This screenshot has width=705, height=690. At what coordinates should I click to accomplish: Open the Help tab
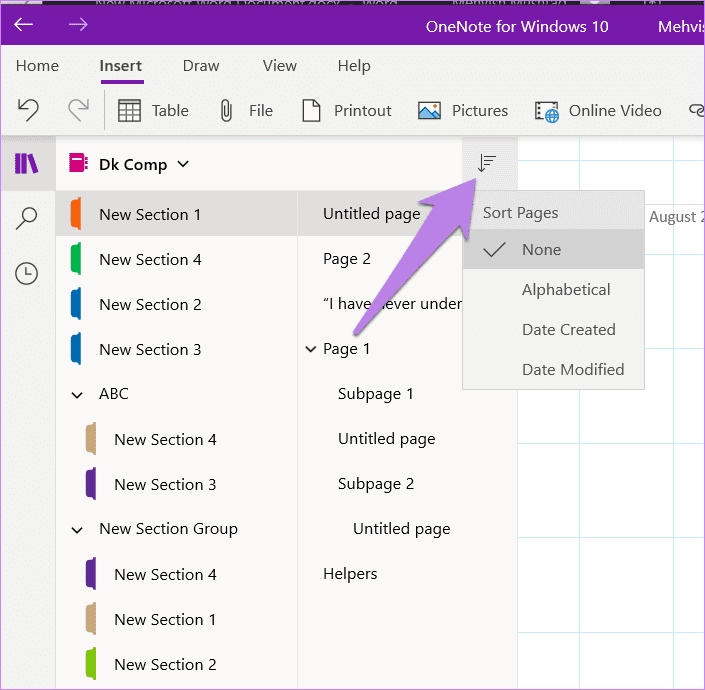pyautogui.click(x=354, y=66)
